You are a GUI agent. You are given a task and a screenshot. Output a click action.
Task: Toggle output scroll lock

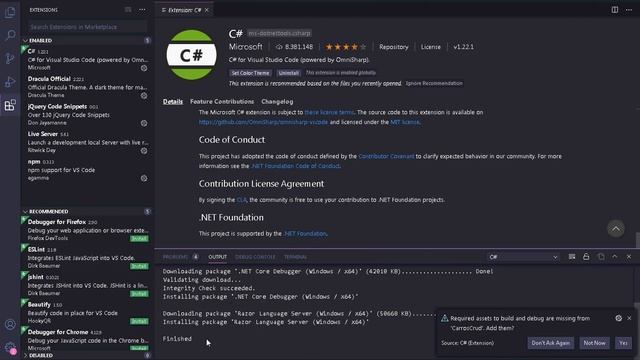(586, 257)
